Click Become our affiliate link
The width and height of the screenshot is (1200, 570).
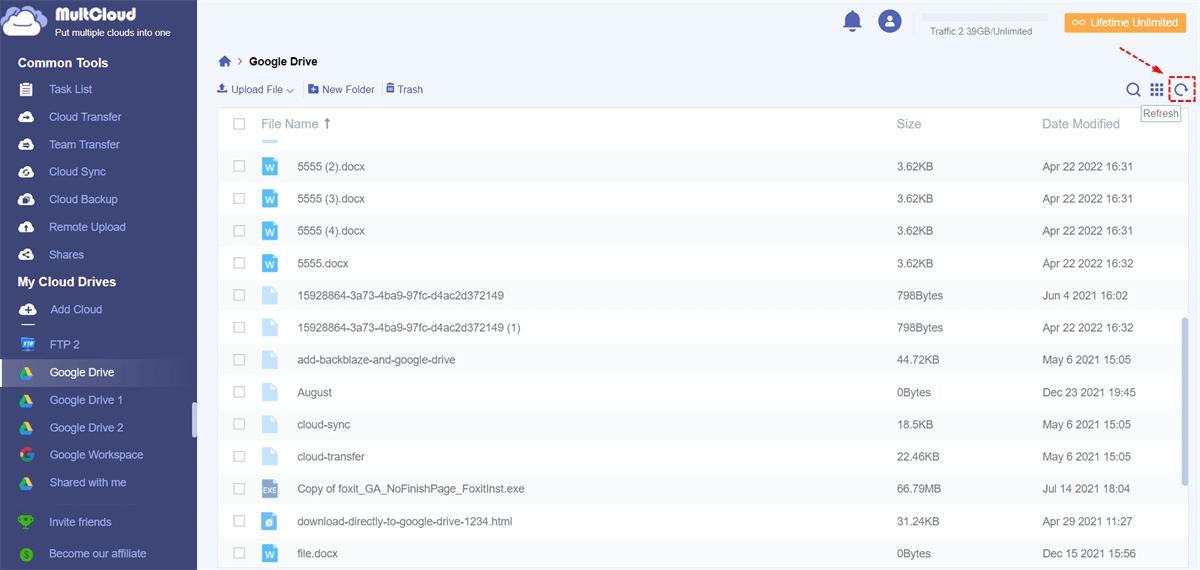tap(97, 554)
